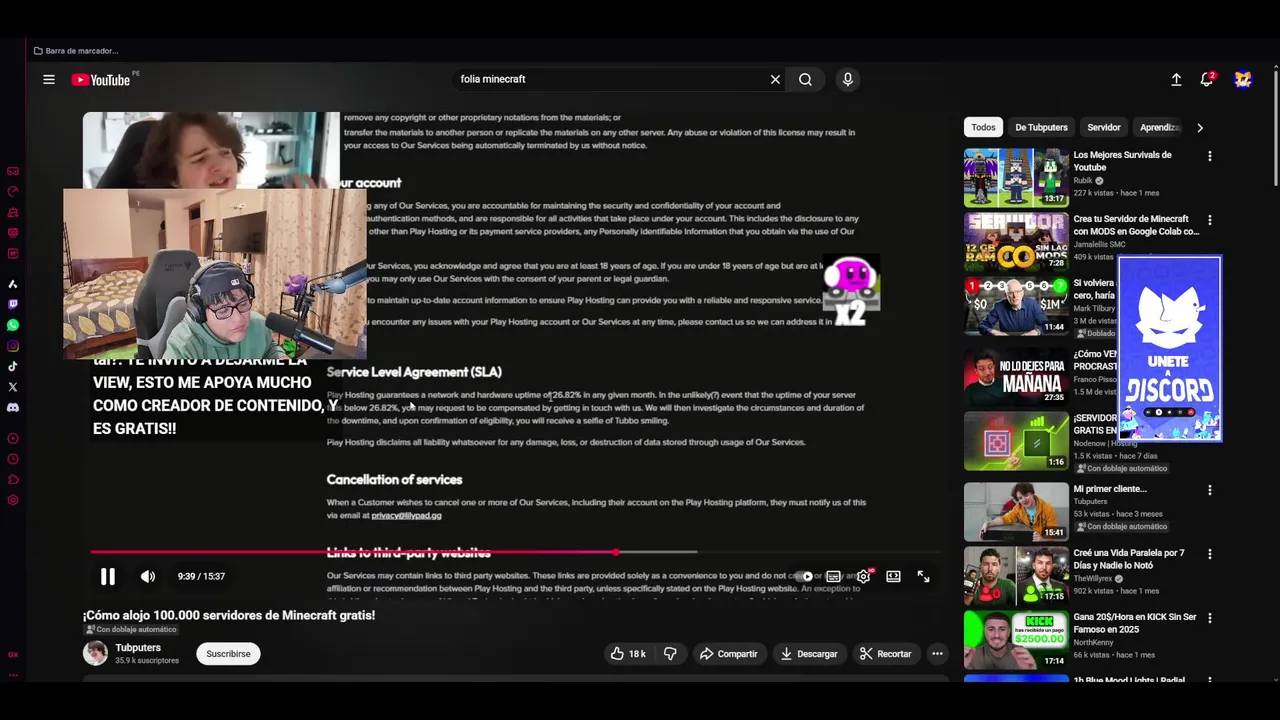The width and height of the screenshot is (1280, 720).
Task: Open the Tubupters channel avatar
Action: pyautogui.click(x=95, y=654)
